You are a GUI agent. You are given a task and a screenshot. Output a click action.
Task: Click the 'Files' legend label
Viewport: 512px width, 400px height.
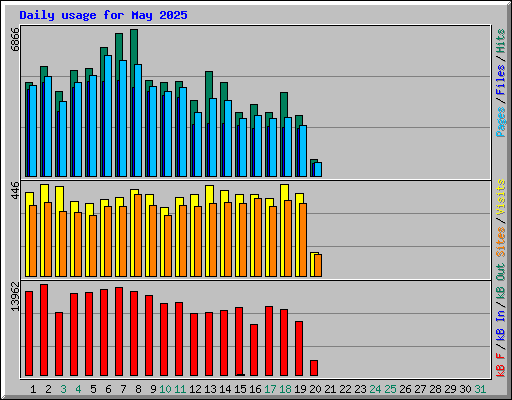click(x=501, y=80)
